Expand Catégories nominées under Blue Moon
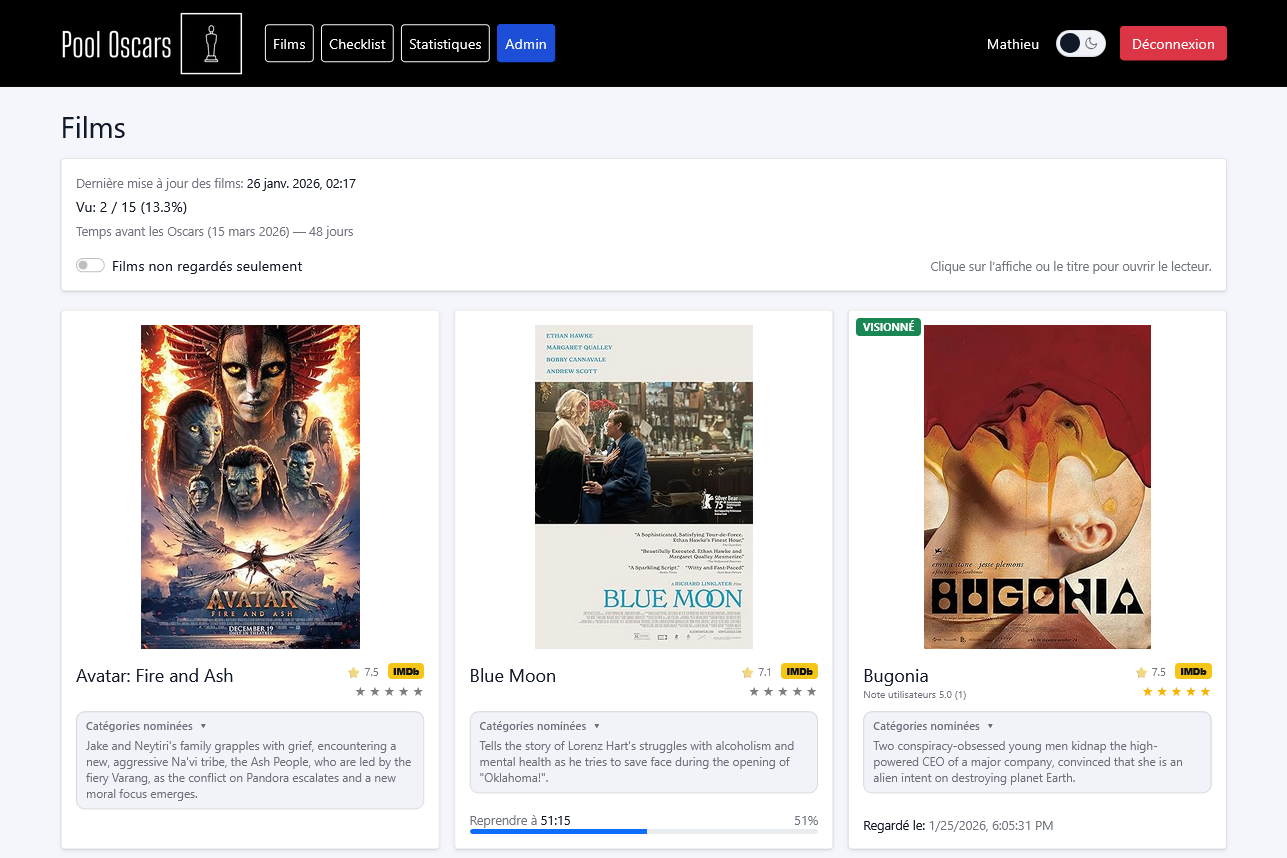The image size is (1287, 858). click(539, 726)
